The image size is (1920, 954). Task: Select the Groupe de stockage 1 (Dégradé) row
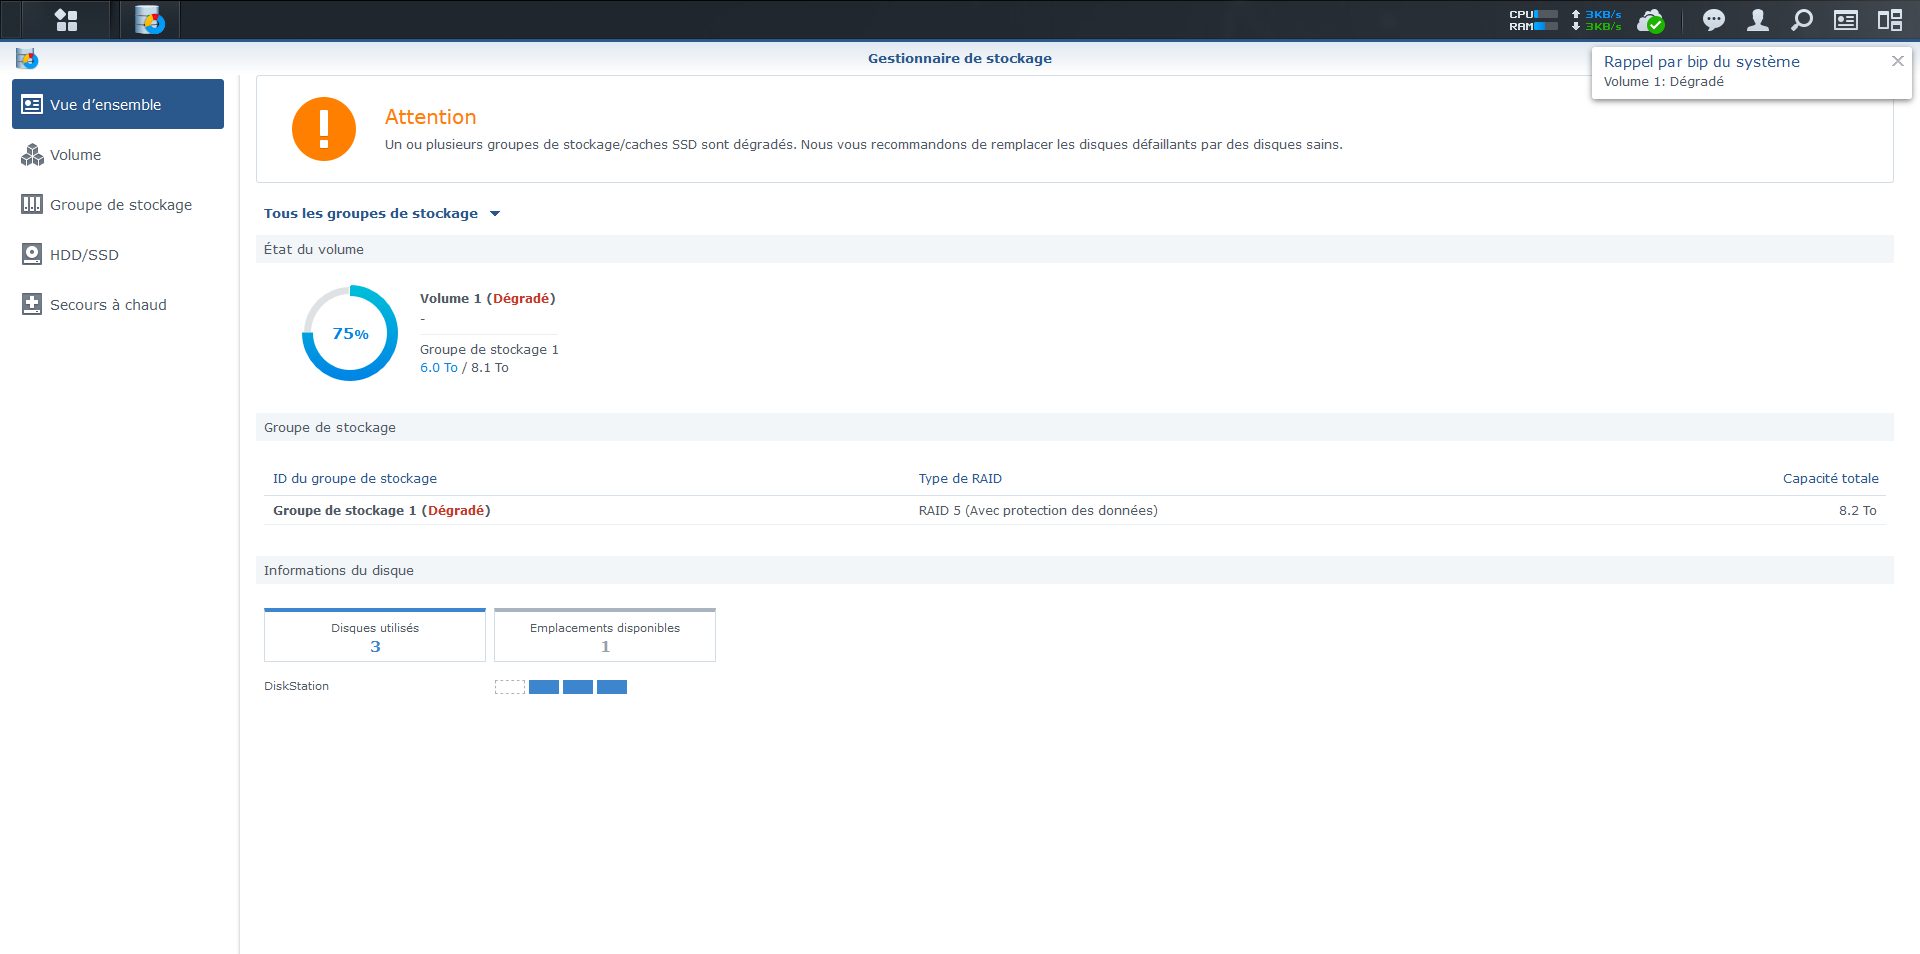[1075, 510]
